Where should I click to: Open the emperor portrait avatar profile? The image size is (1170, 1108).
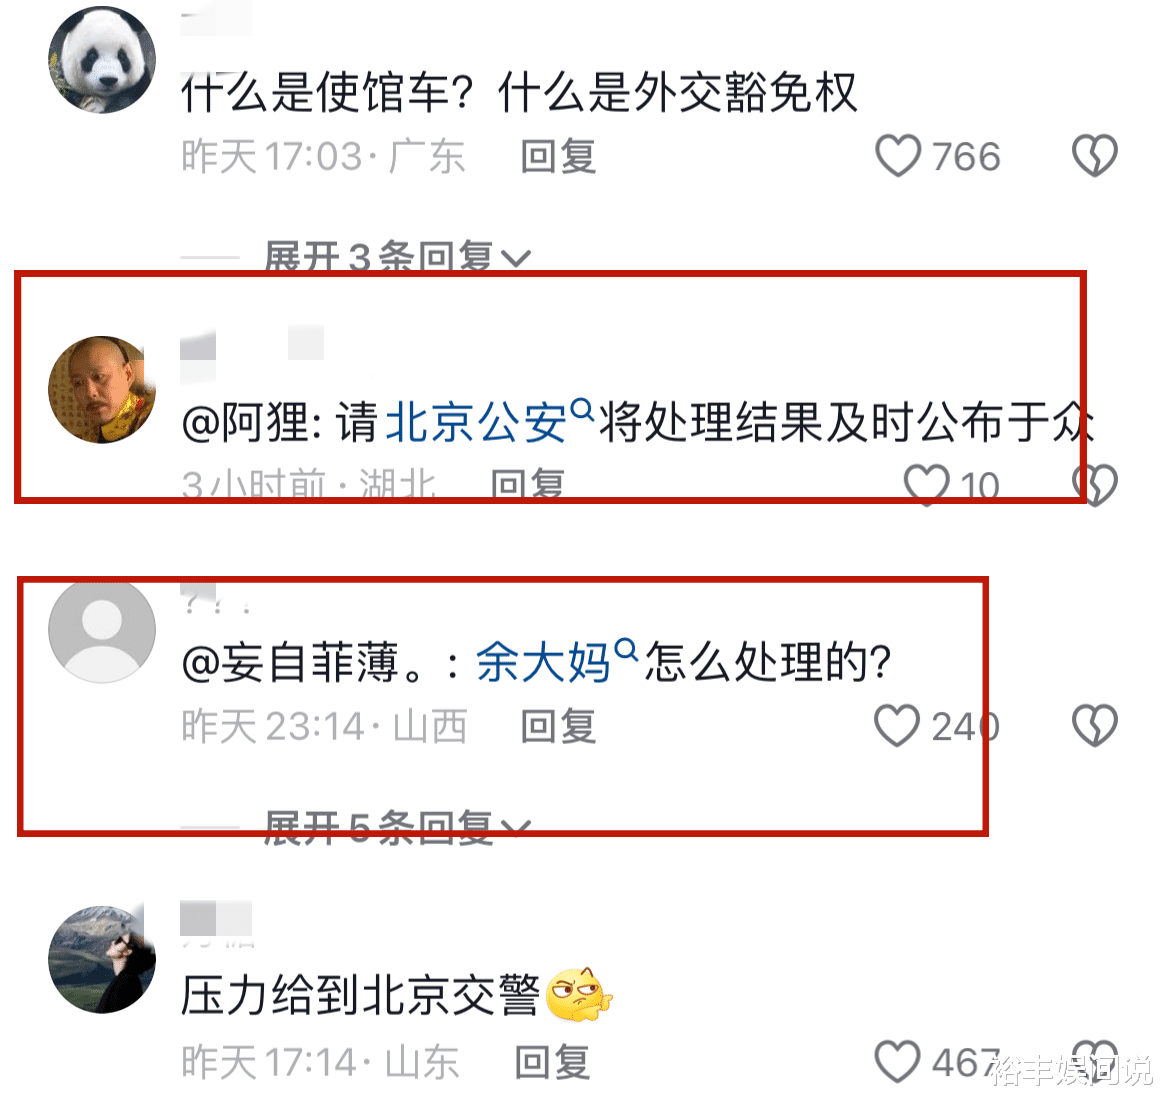click(102, 389)
